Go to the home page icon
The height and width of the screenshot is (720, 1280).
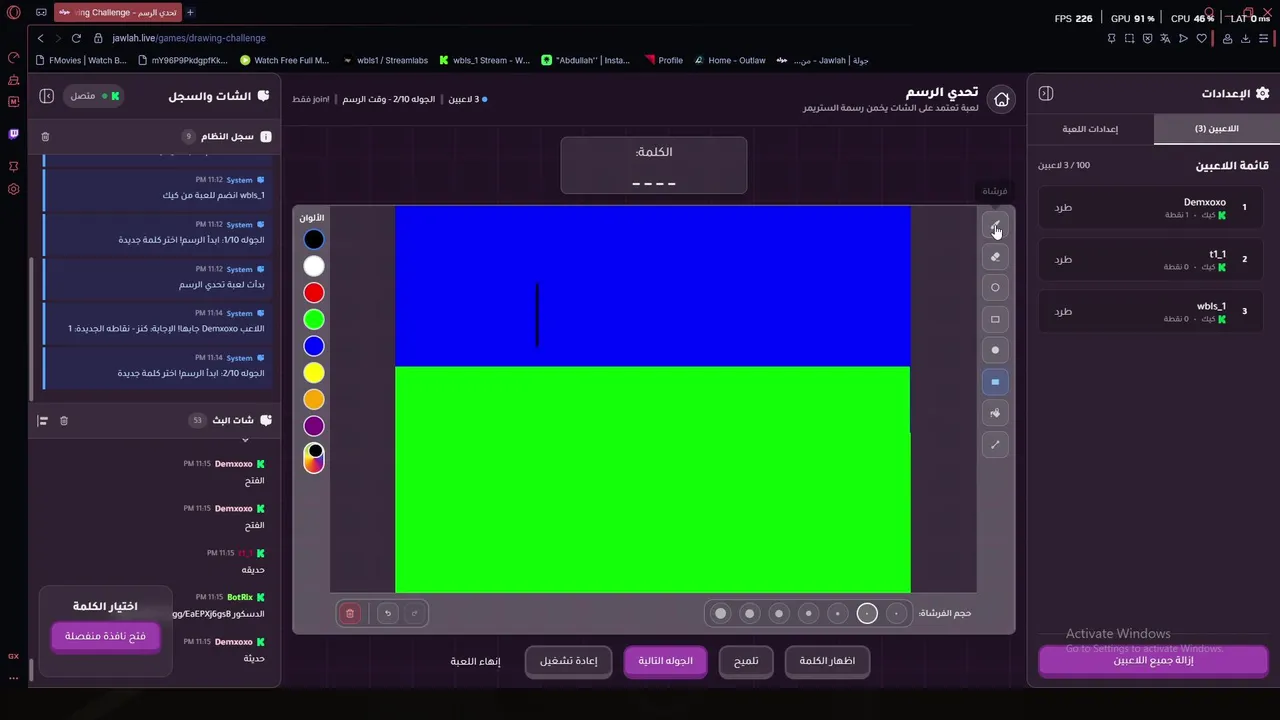(1001, 99)
